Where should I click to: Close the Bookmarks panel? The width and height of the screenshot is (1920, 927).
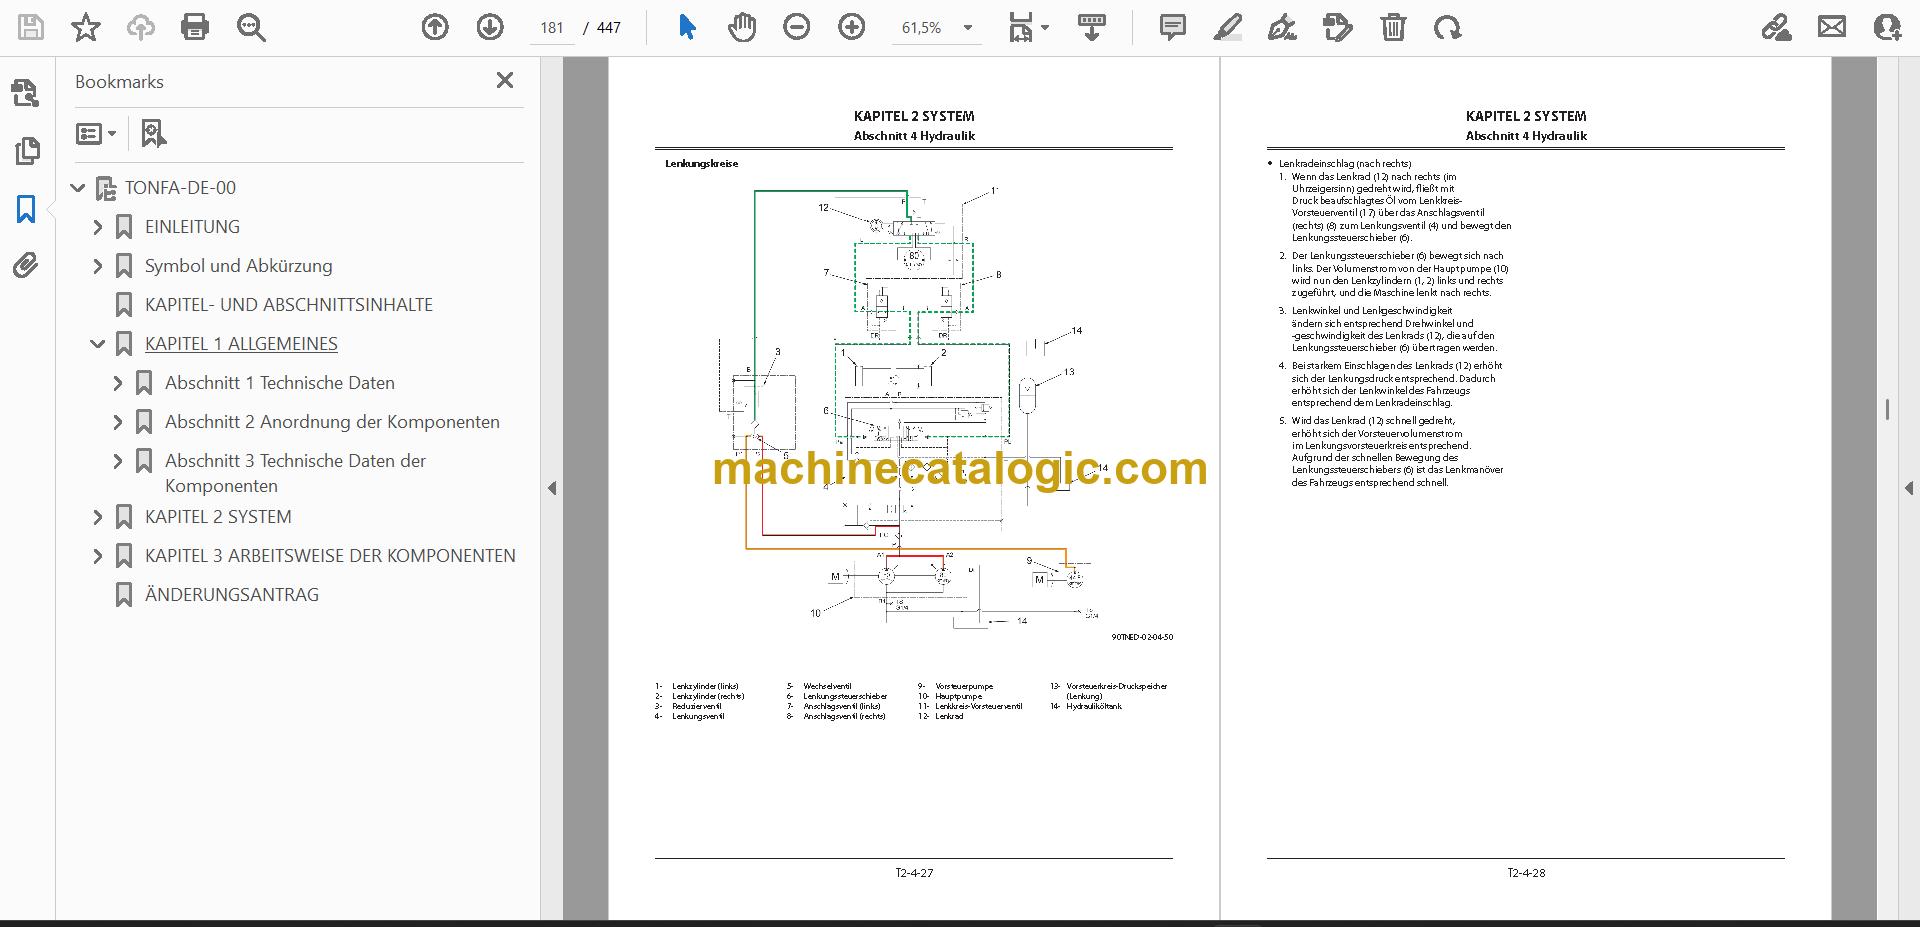505,80
